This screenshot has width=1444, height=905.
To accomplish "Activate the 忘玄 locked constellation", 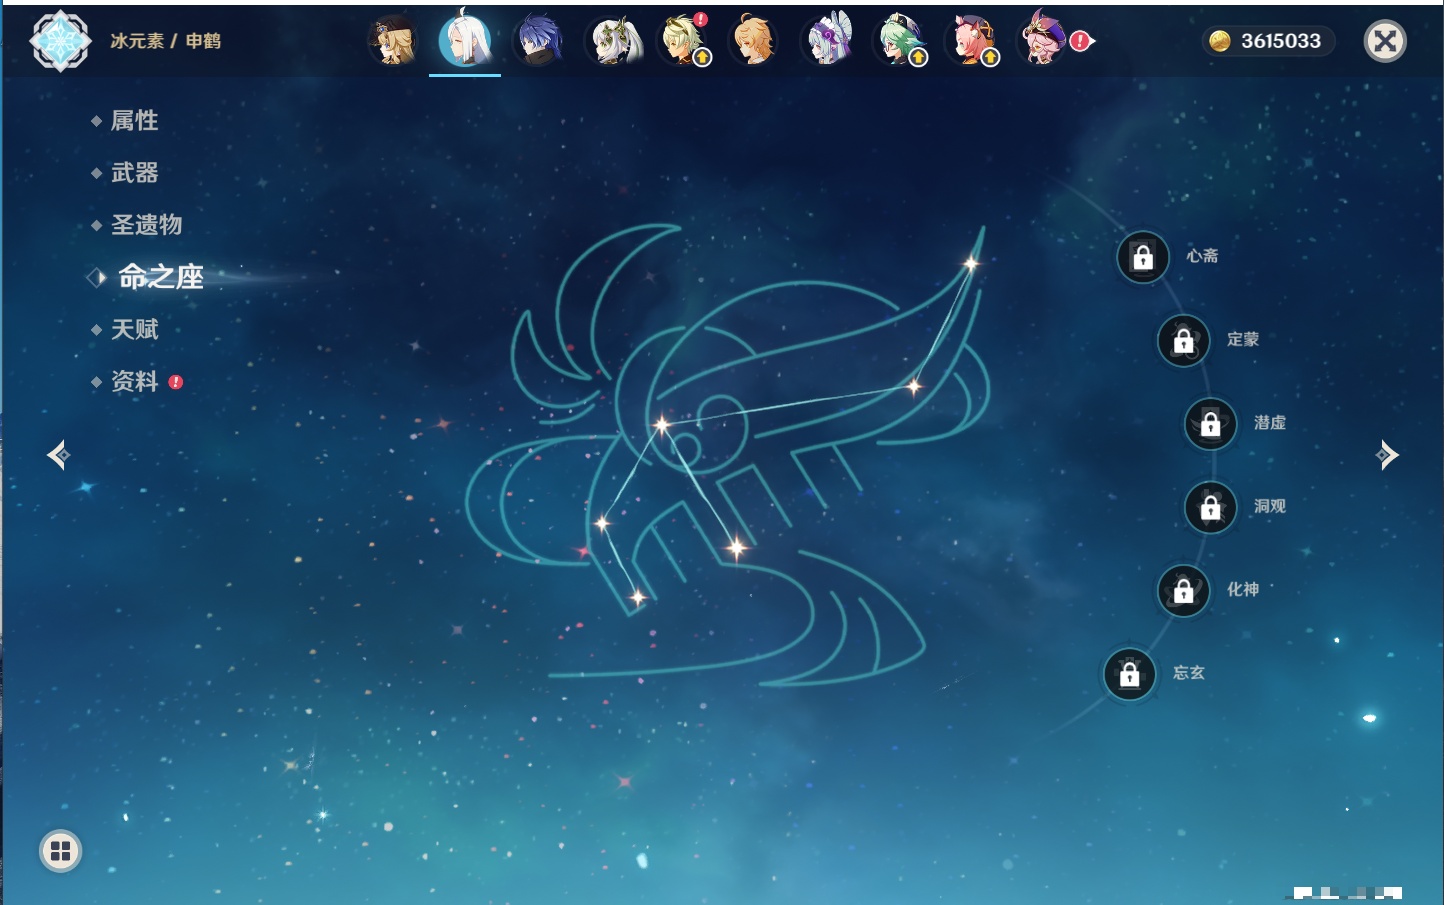I will coord(1129,674).
